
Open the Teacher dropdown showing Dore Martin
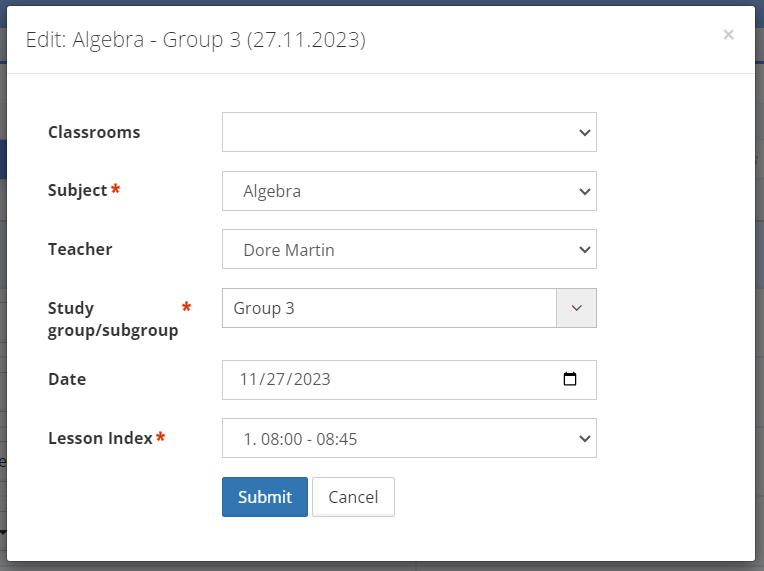point(409,249)
